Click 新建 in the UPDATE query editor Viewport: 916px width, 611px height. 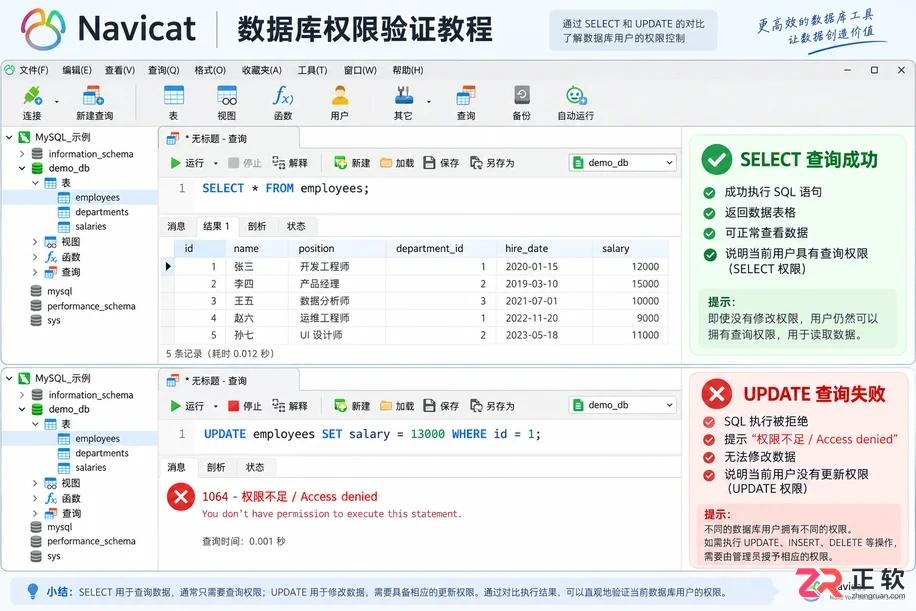(352, 406)
